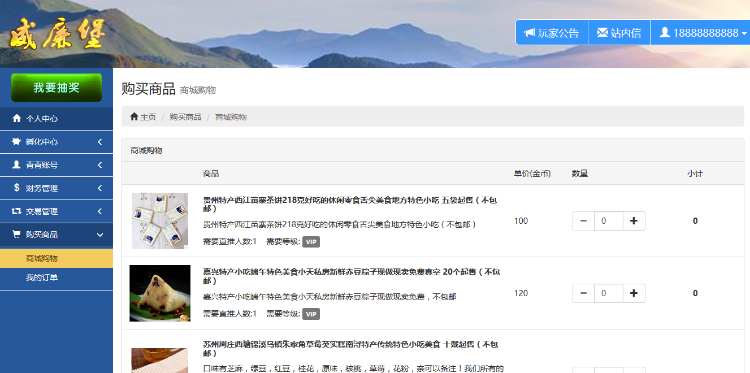
Task: Click the 数量 column header
Action: [580, 174]
